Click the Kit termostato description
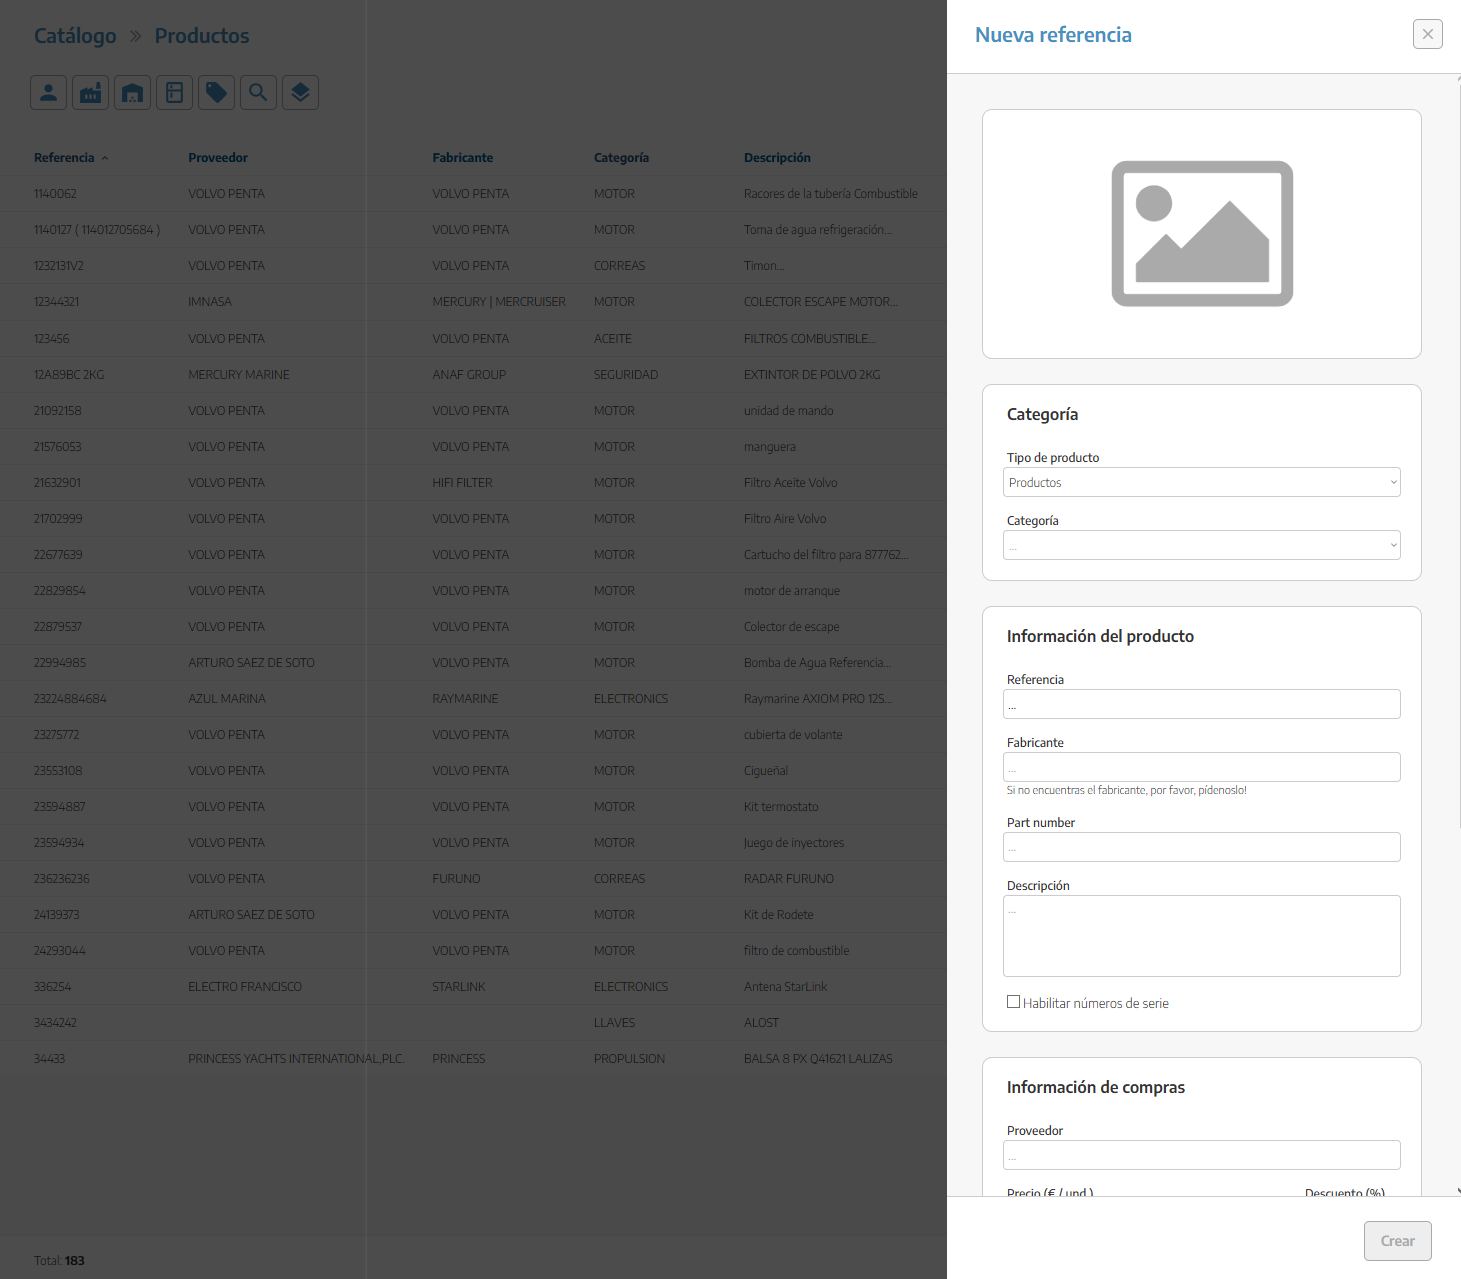The image size is (1461, 1279). (x=781, y=807)
